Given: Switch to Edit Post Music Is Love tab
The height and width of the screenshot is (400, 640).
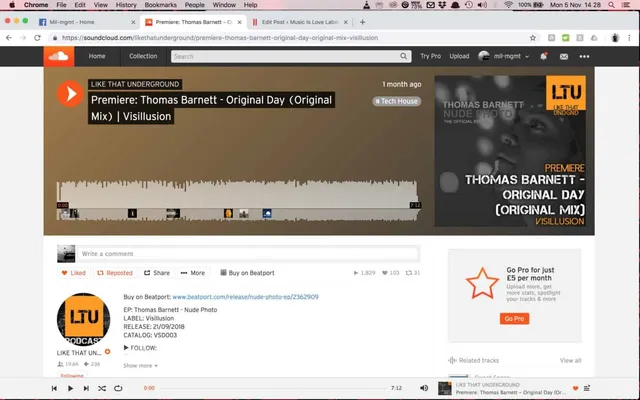Looking at the screenshot, I should [300, 22].
